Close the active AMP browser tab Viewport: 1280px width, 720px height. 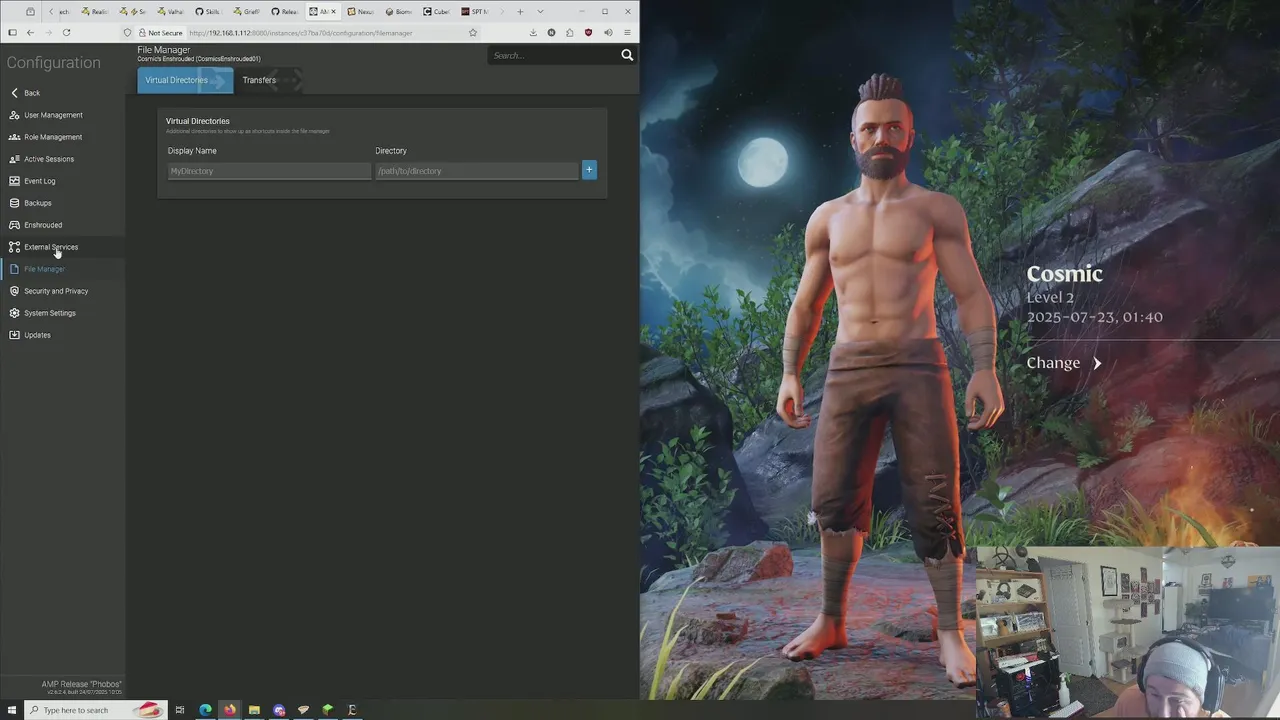pyautogui.click(x=334, y=12)
